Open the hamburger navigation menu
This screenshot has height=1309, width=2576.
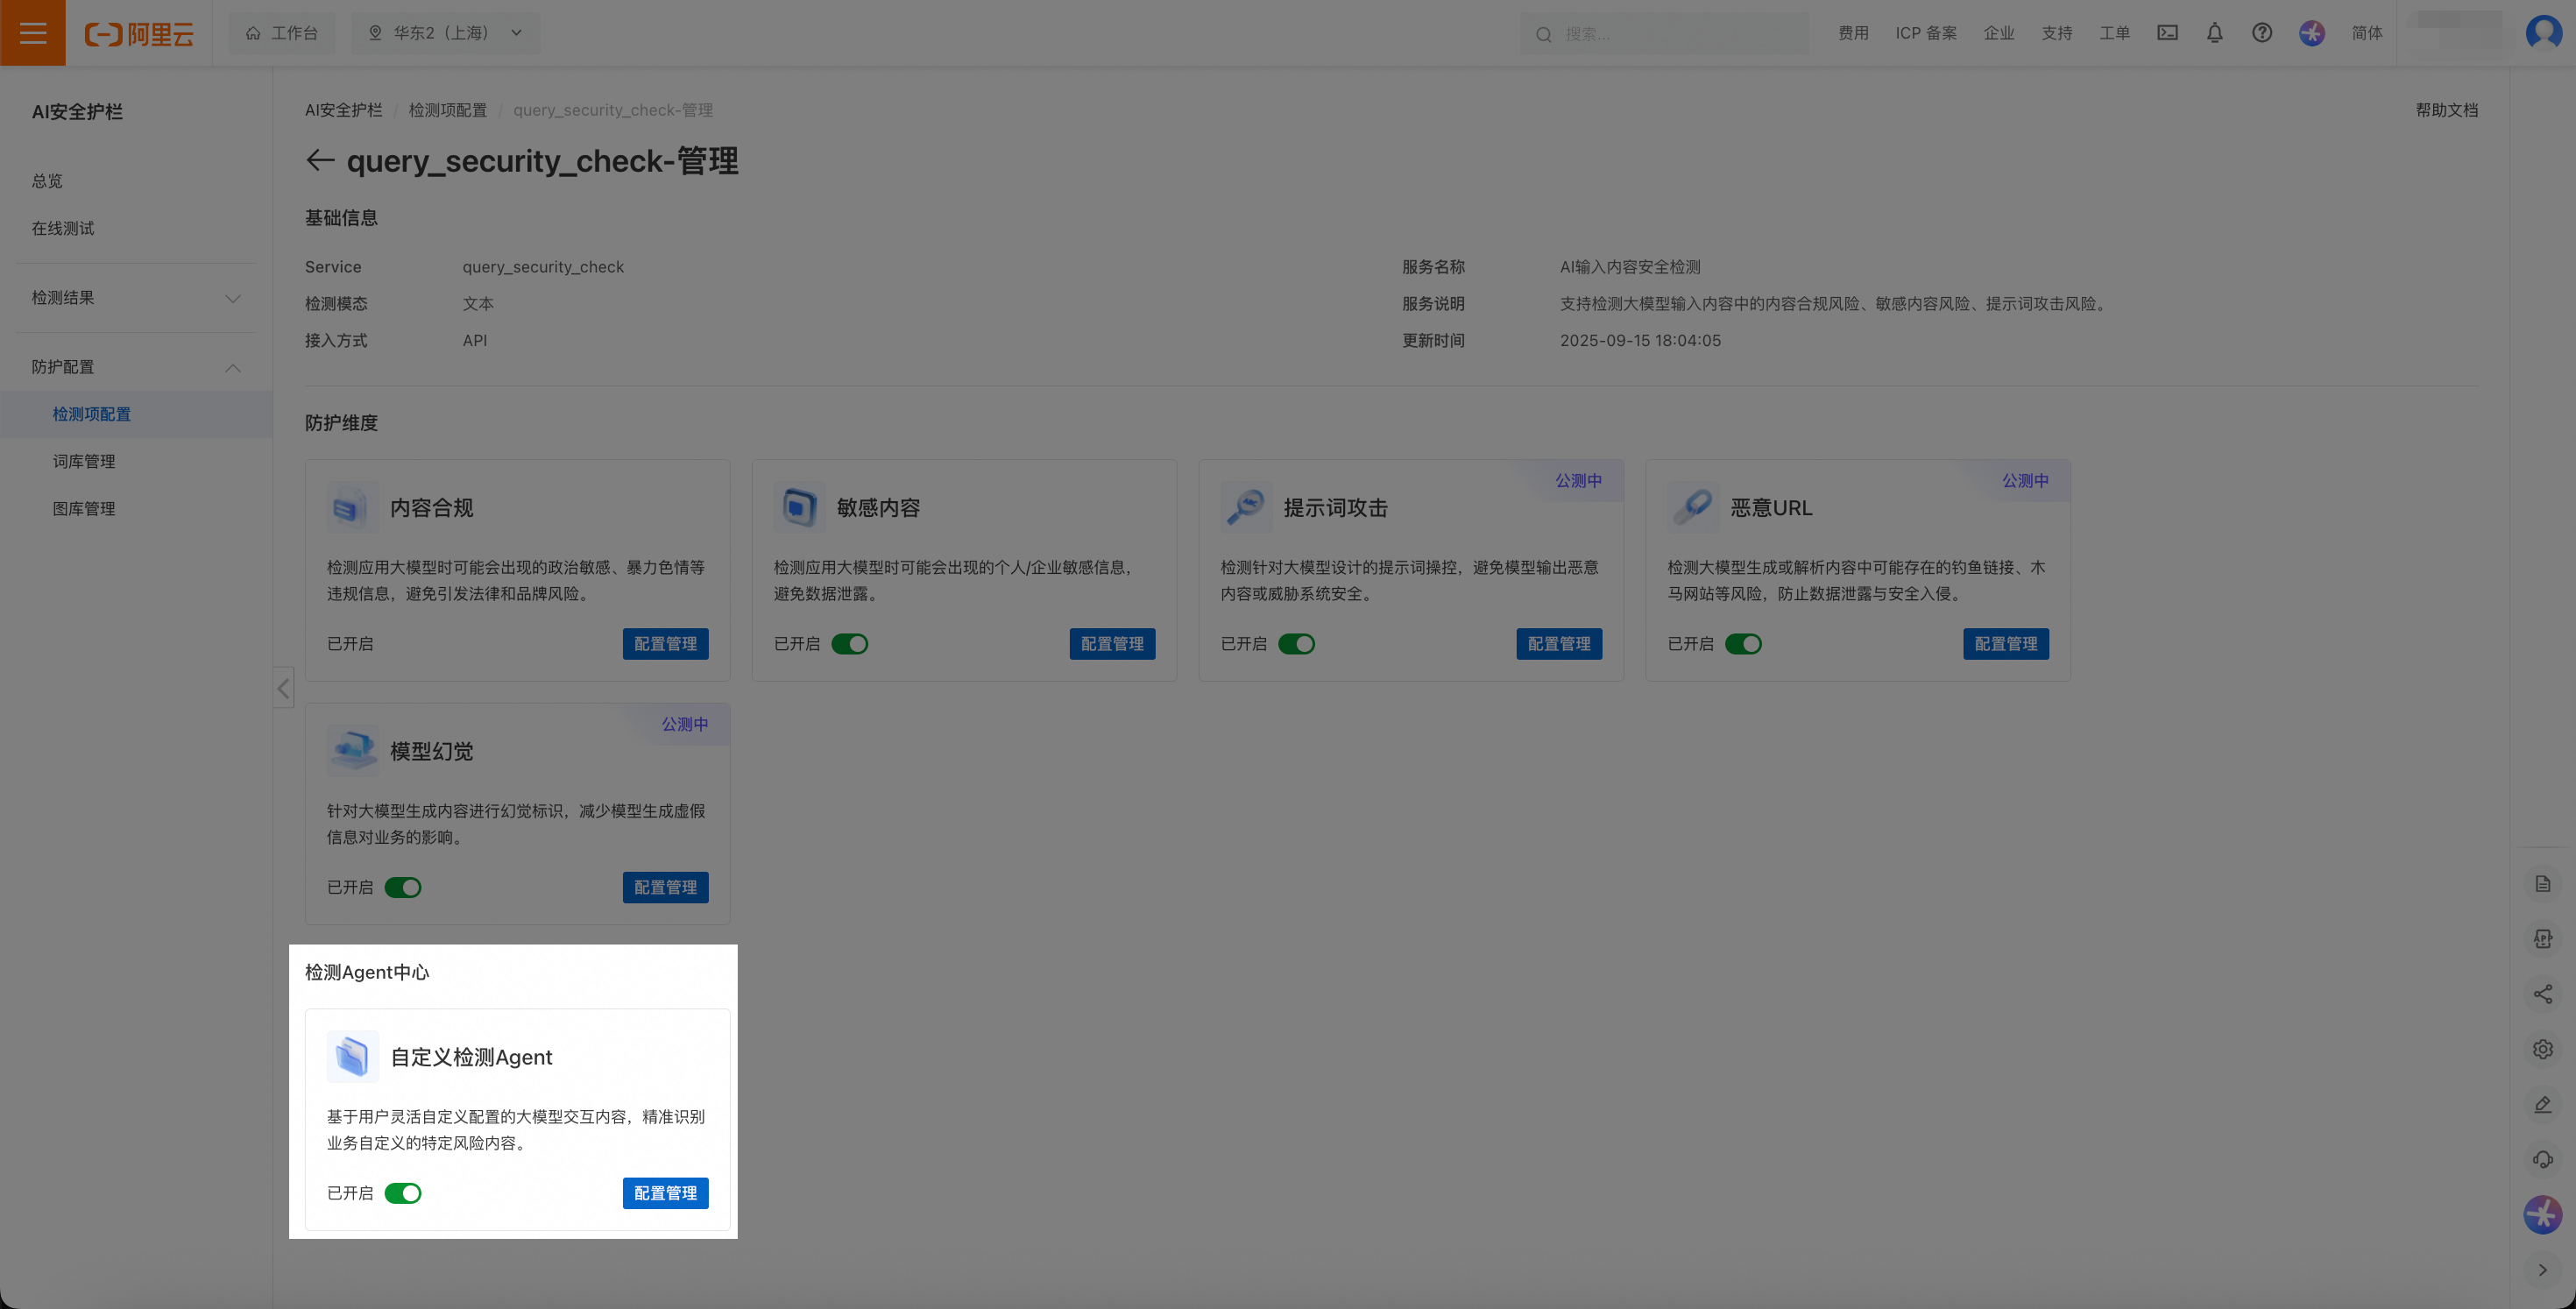click(33, 33)
